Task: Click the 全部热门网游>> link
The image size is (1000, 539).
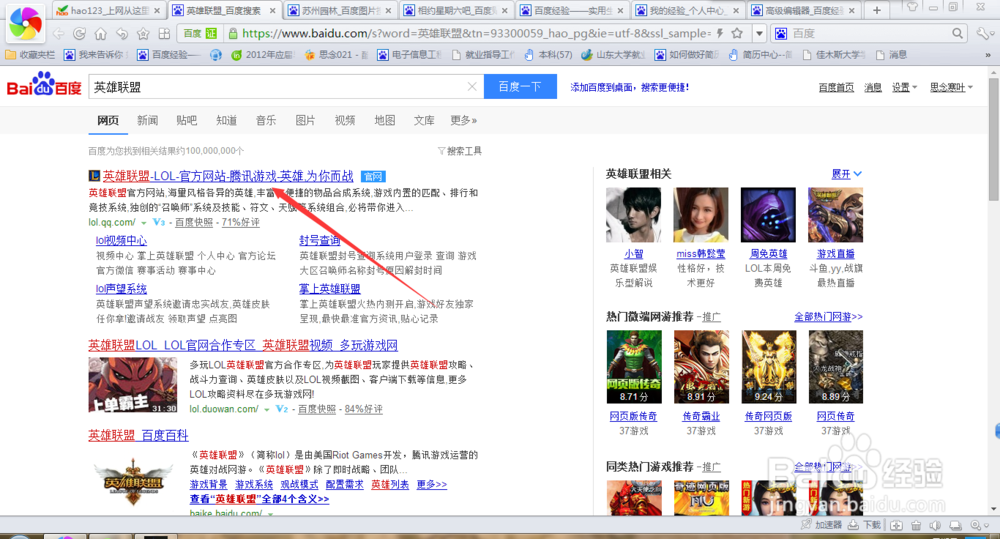Action: point(828,316)
